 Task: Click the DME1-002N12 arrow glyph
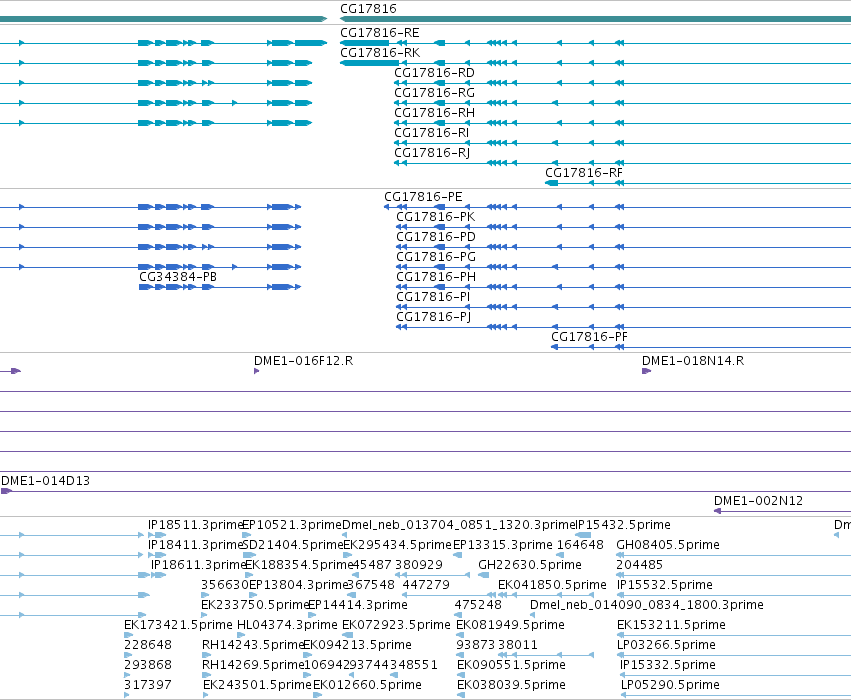[x=717, y=511]
